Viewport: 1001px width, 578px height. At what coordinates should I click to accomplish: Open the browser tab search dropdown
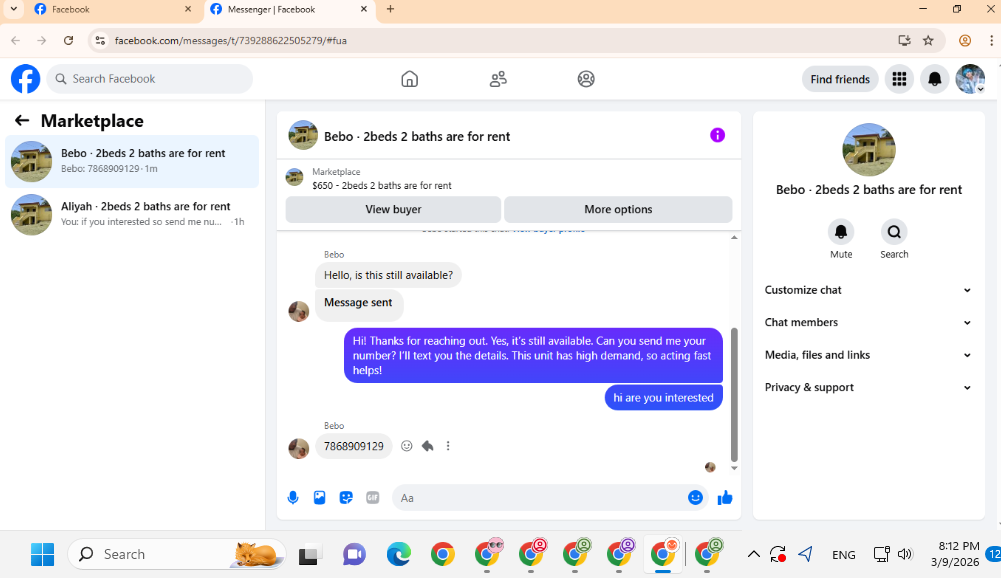pyautogui.click(x=13, y=9)
